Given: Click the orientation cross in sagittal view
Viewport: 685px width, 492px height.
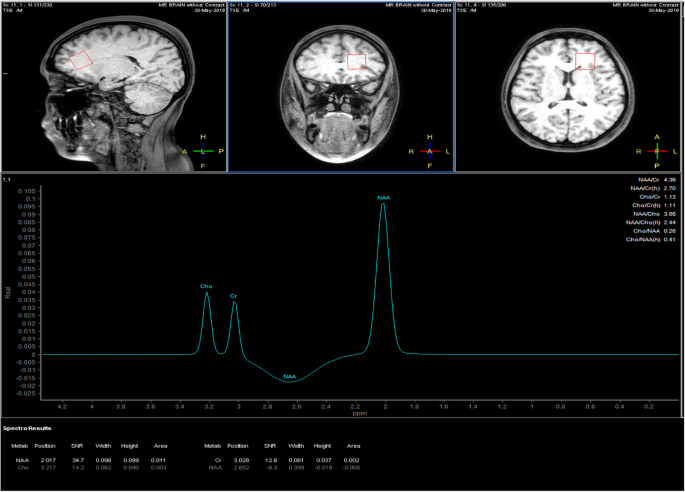Looking at the screenshot, I should point(203,151).
